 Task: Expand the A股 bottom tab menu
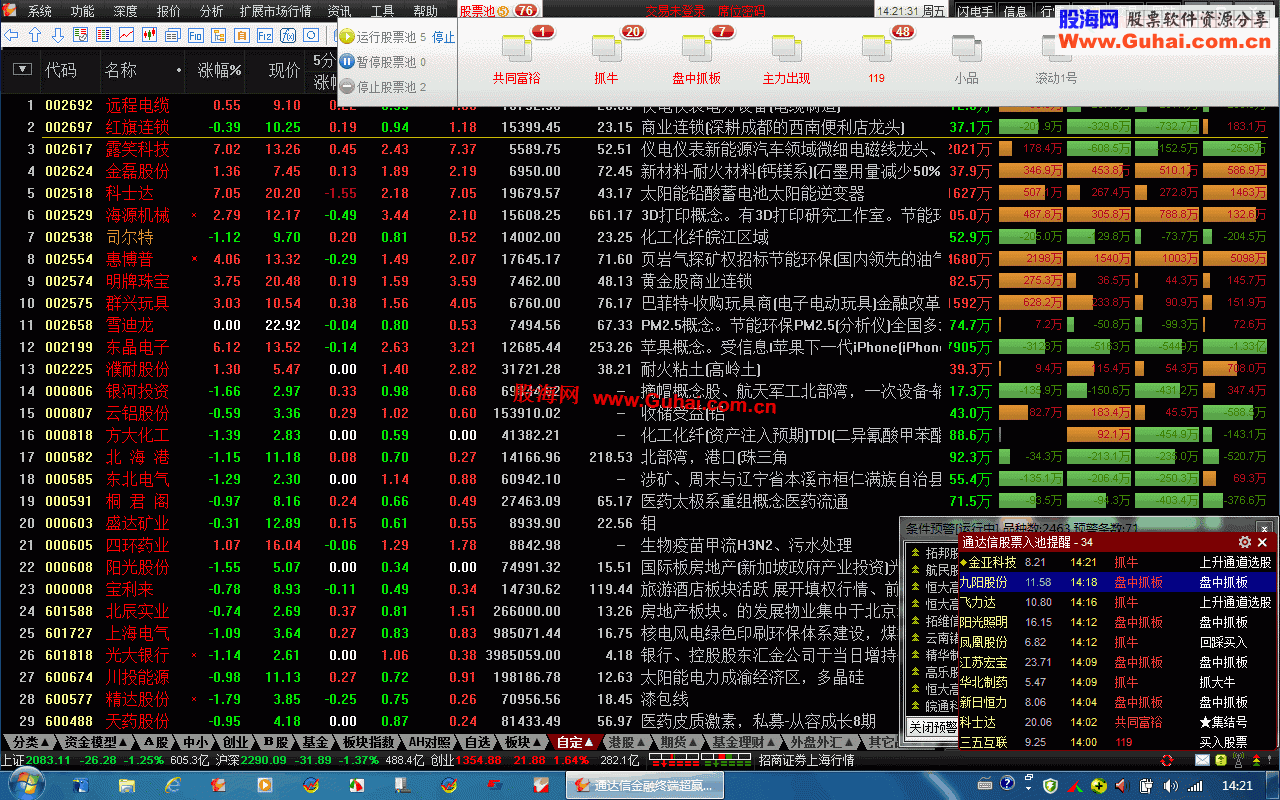(157, 743)
